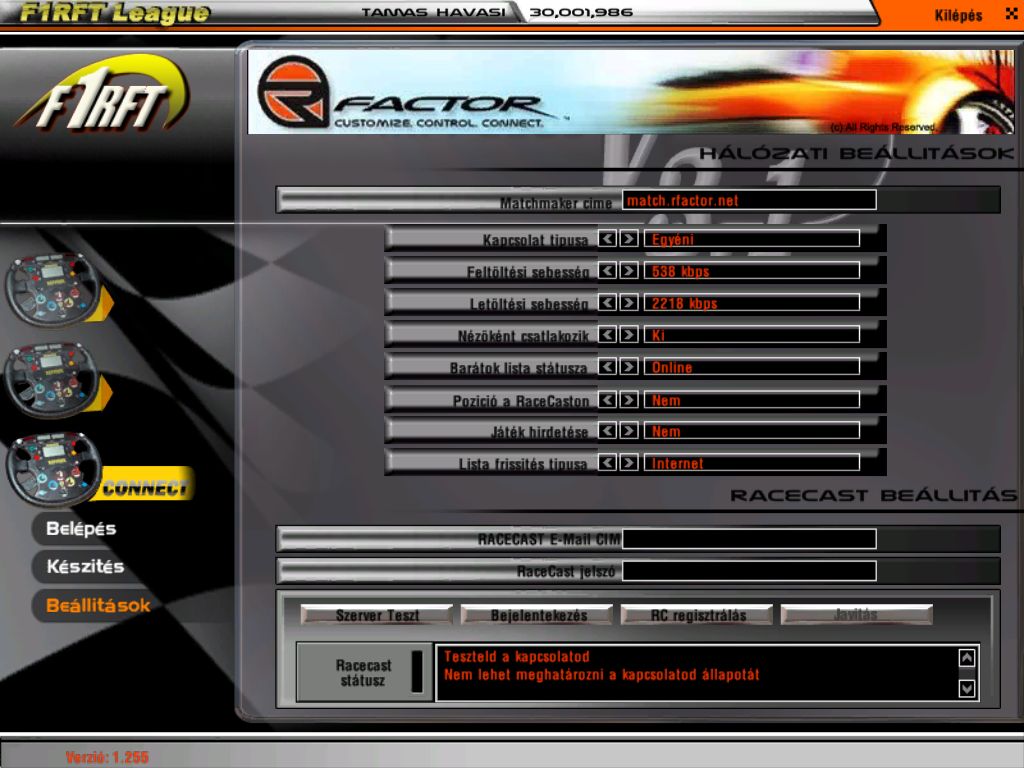
Task: Click the Javitás button
Action: coord(856,615)
